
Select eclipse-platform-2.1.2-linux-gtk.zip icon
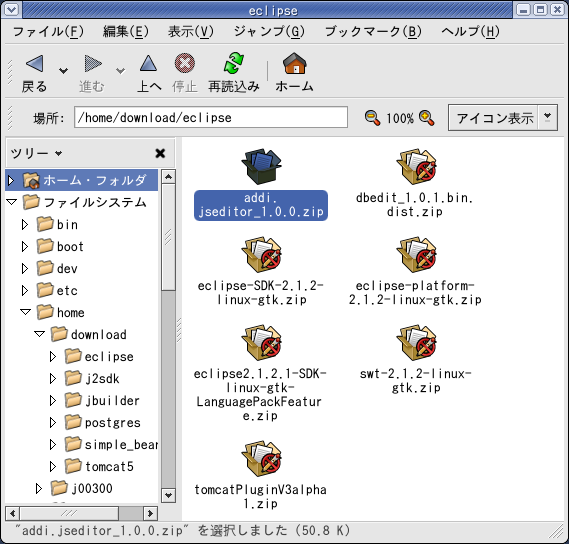(x=416, y=255)
